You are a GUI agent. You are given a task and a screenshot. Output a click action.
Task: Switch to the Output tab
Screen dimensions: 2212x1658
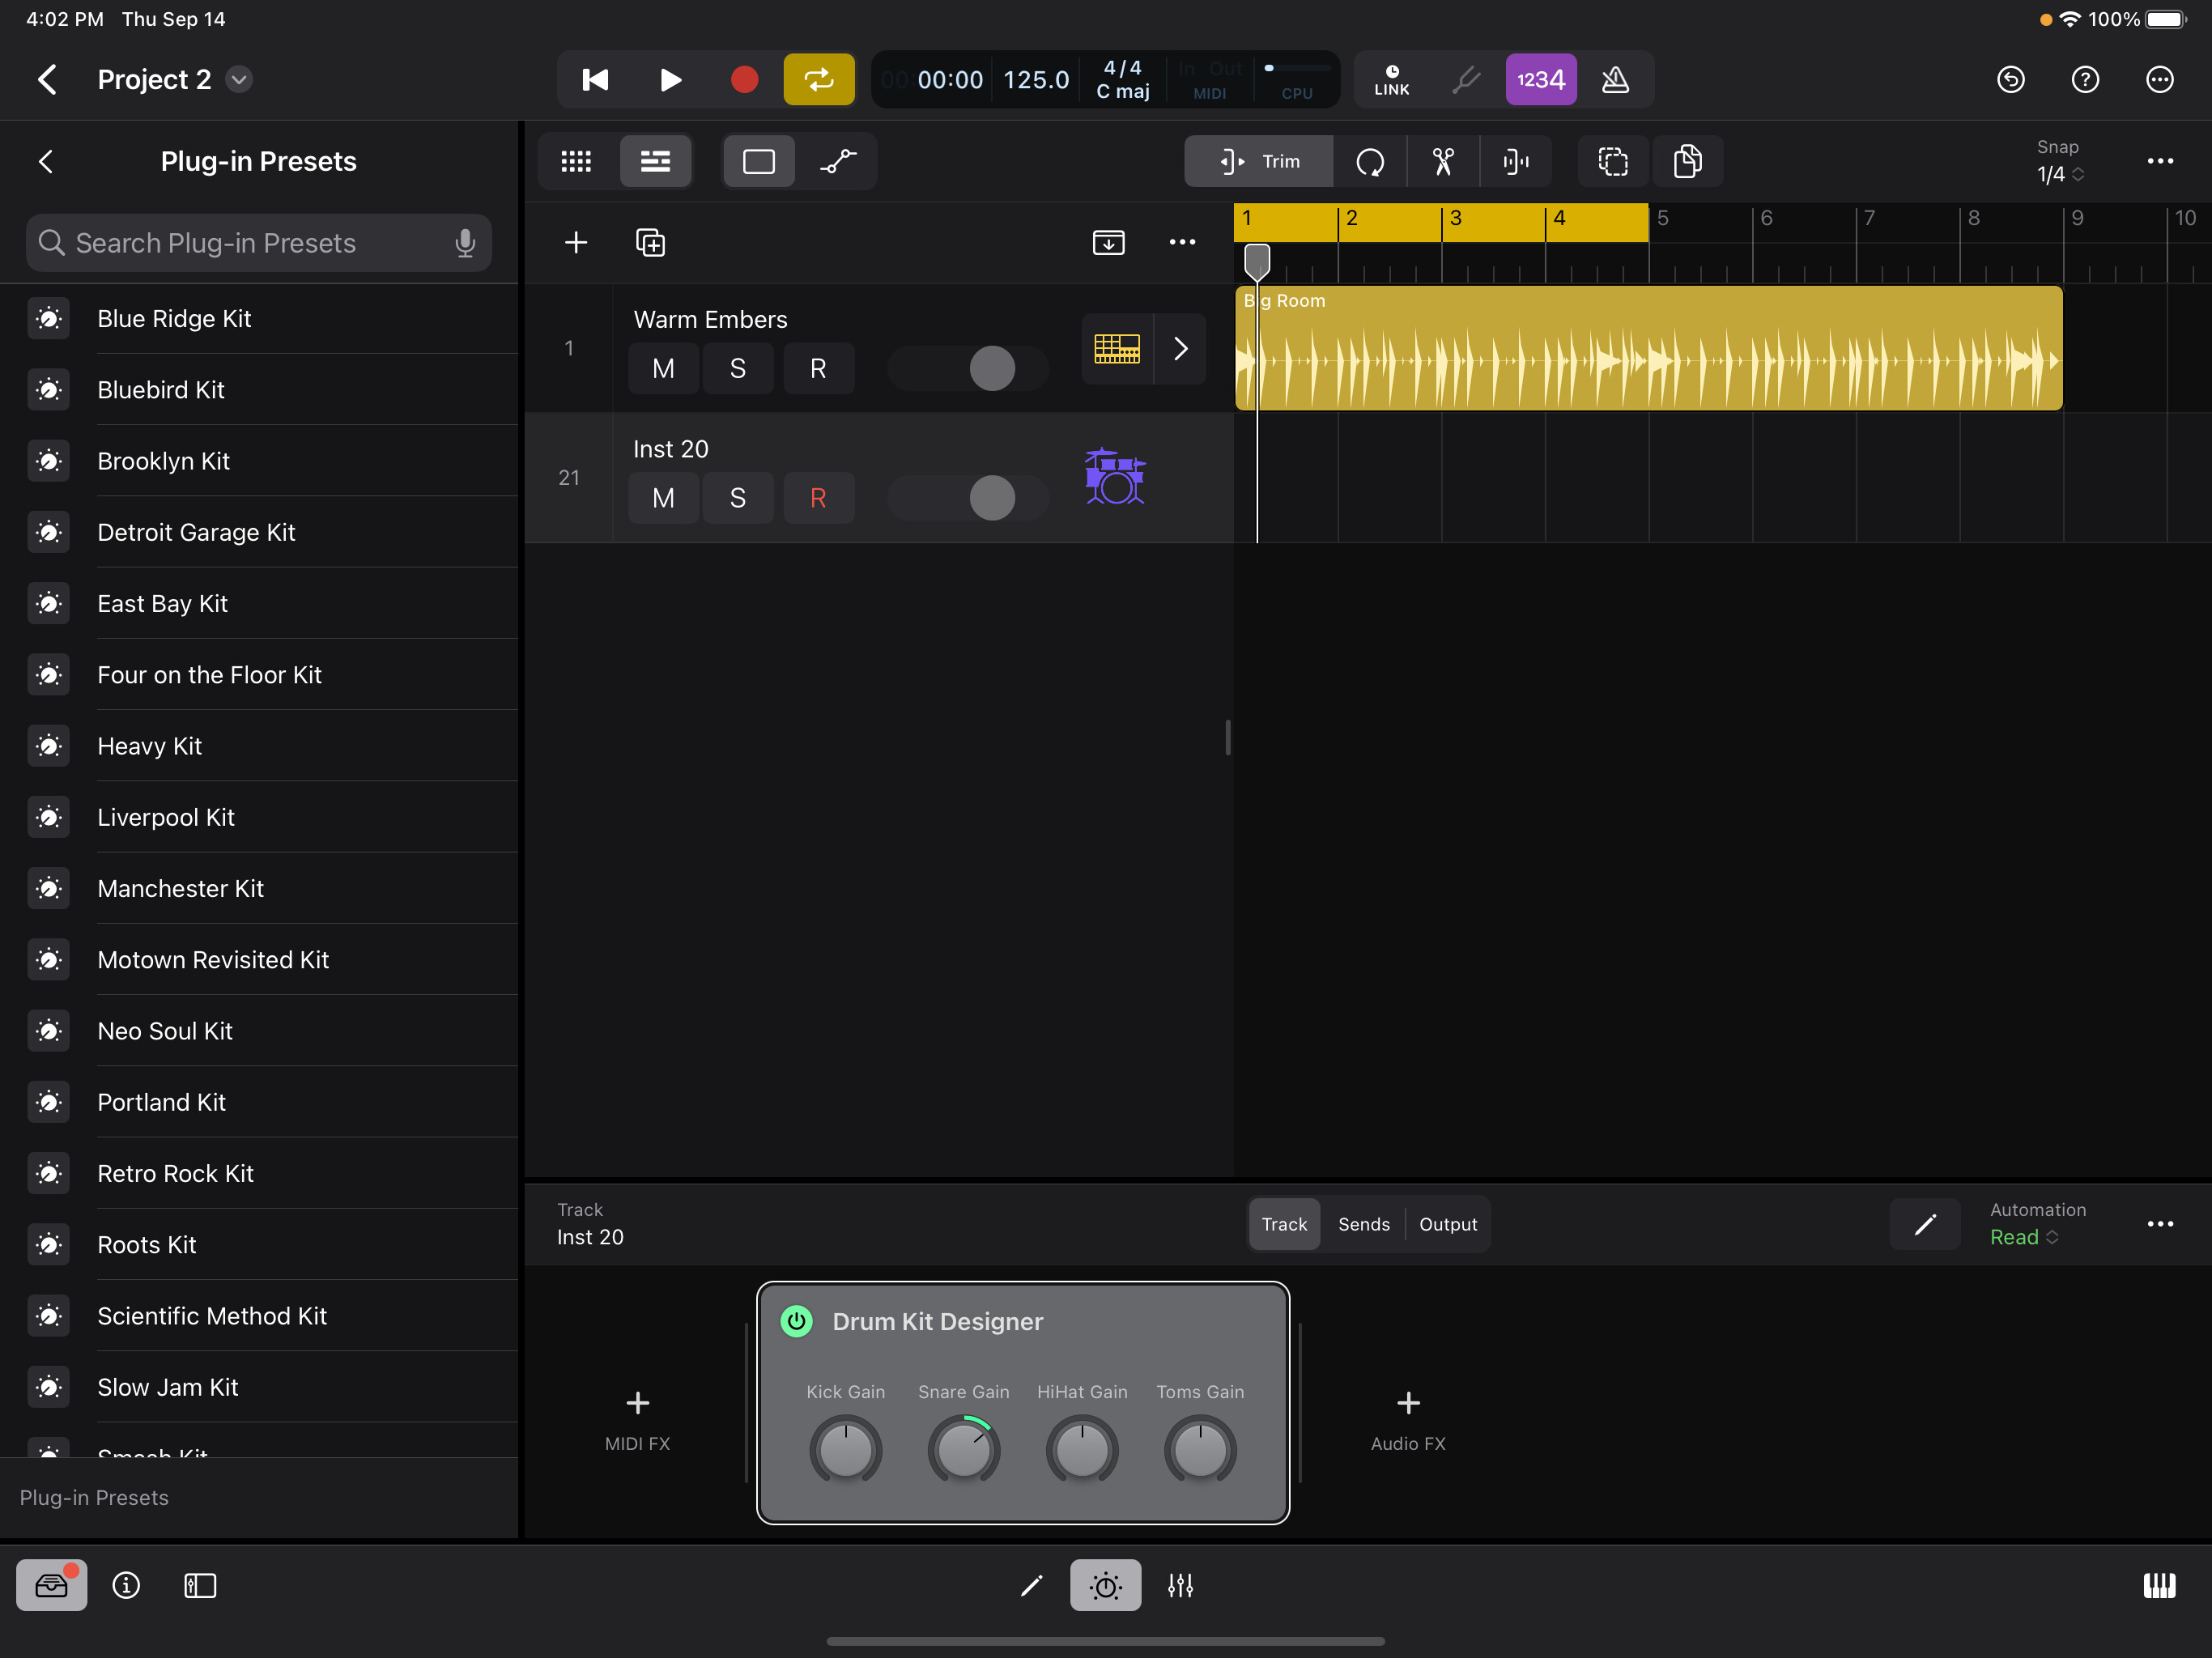(1447, 1224)
